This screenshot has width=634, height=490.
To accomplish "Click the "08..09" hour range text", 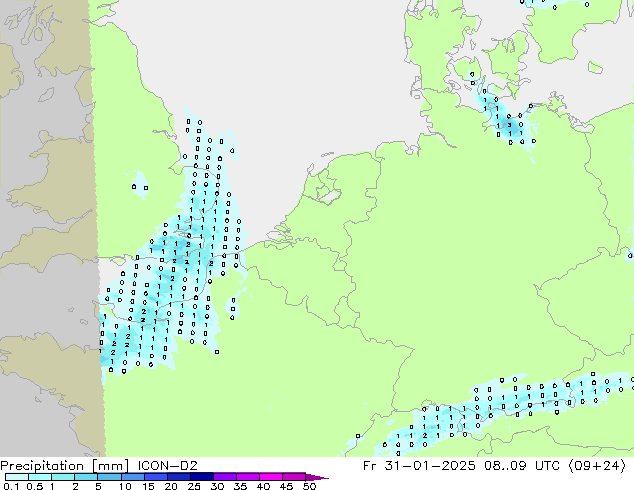I will pyautogui.click(x=505, y=466).
